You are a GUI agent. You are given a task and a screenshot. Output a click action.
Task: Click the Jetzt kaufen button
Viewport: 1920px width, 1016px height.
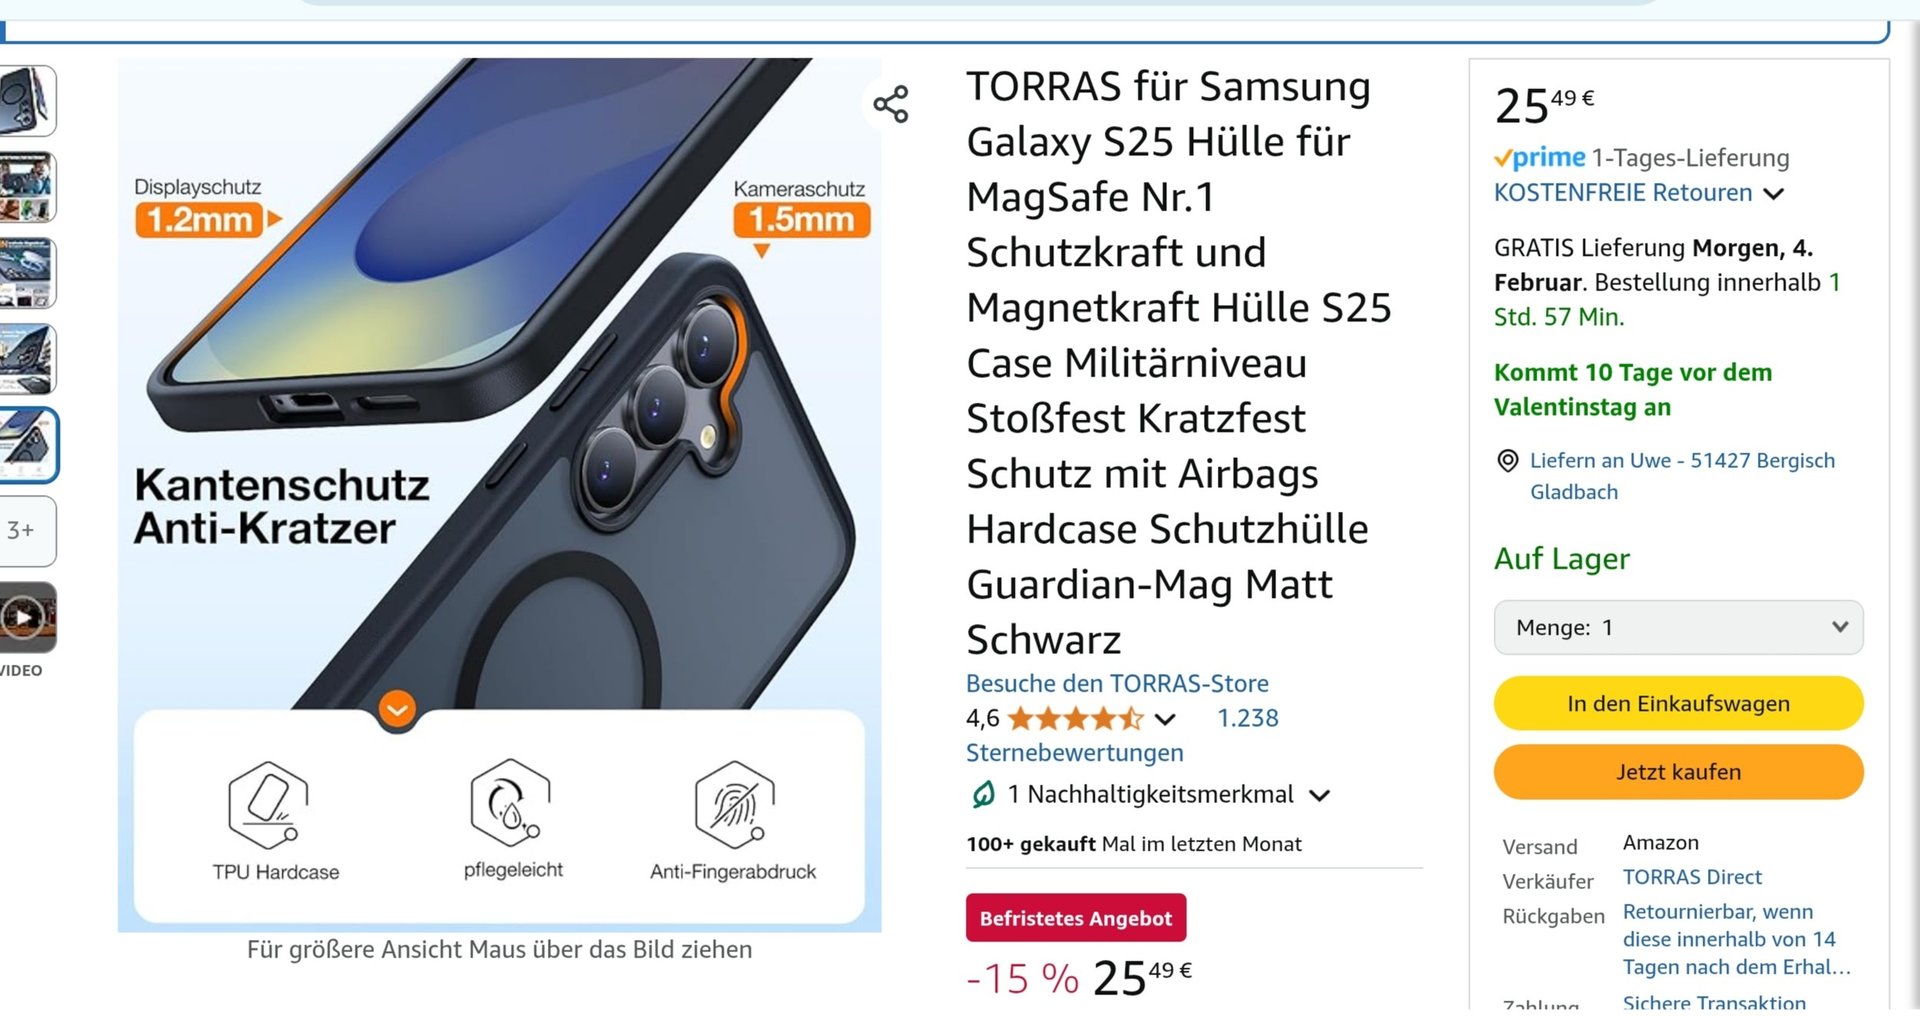pos(1678,772)
